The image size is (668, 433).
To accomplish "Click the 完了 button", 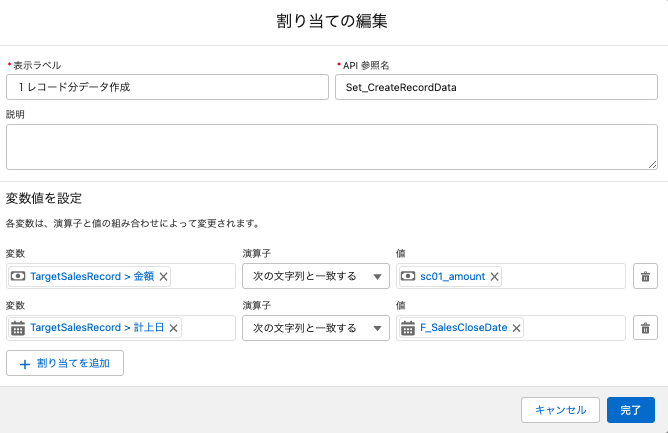I will coord(631,410).
